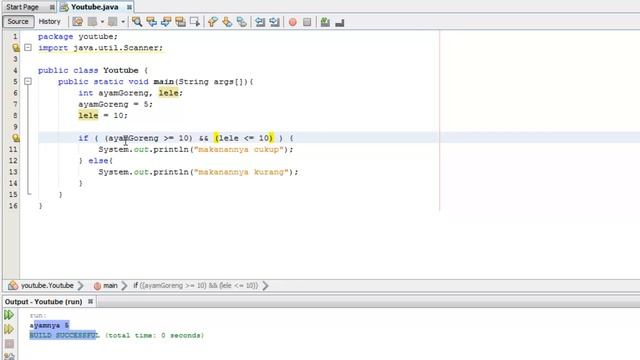
Task: Click the "makanannya kurang" string literal
Action: (241, 172)
